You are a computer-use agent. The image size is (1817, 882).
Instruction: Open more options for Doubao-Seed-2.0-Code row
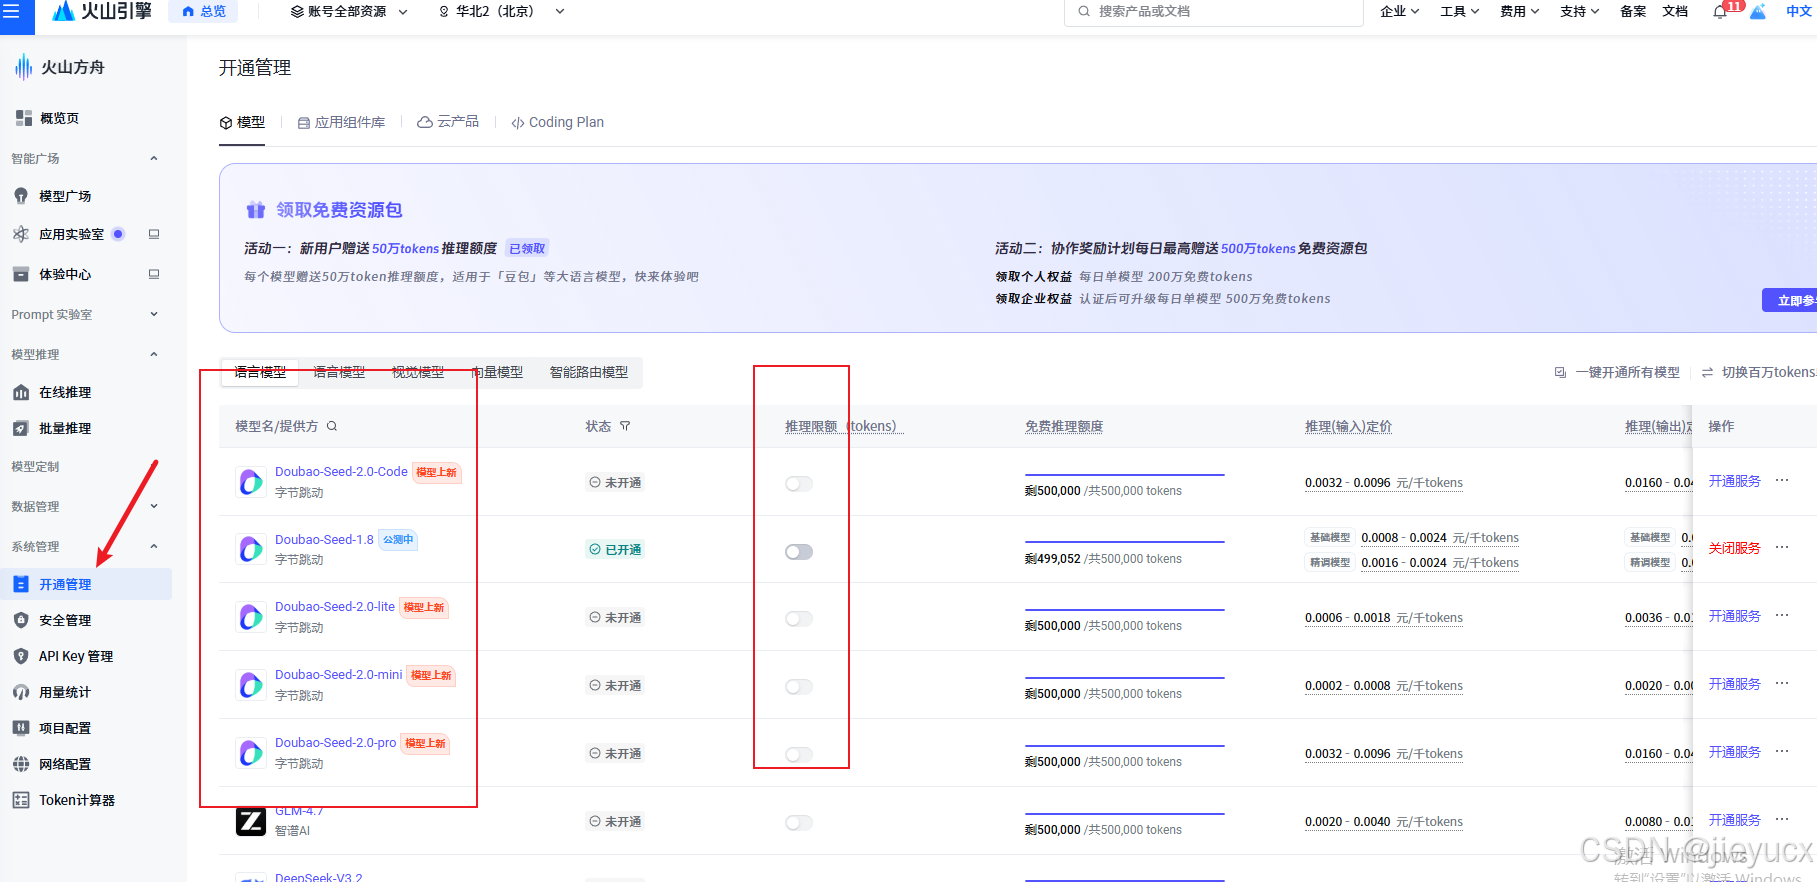point(1782,481)
